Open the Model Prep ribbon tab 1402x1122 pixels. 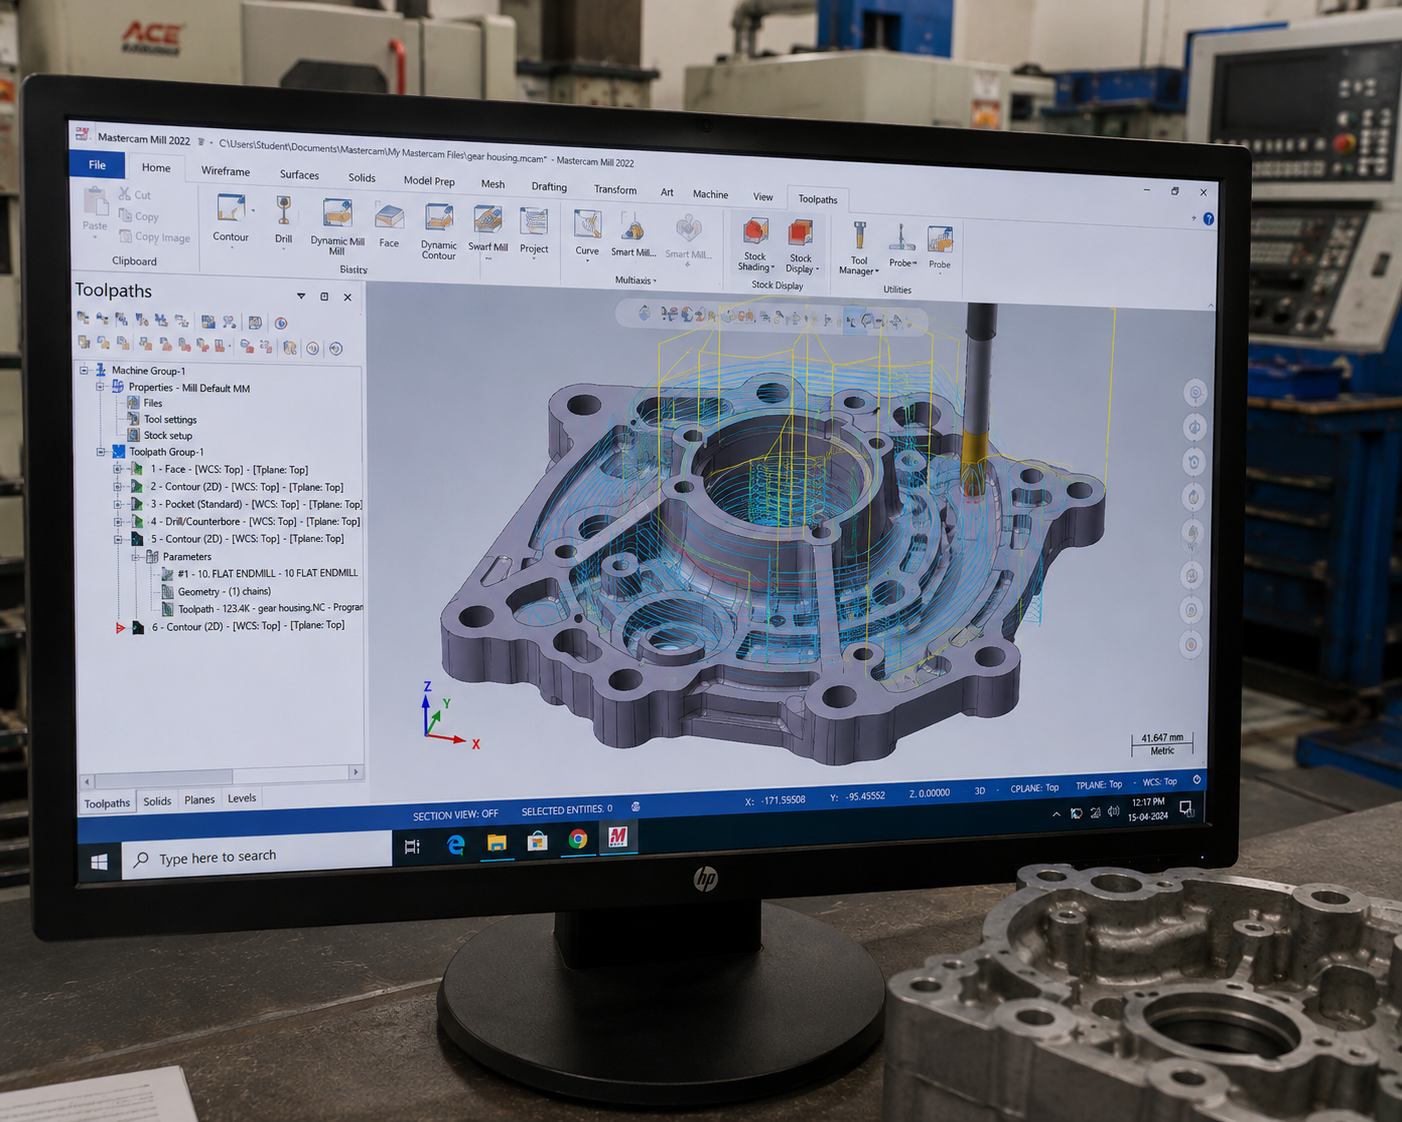429,181
